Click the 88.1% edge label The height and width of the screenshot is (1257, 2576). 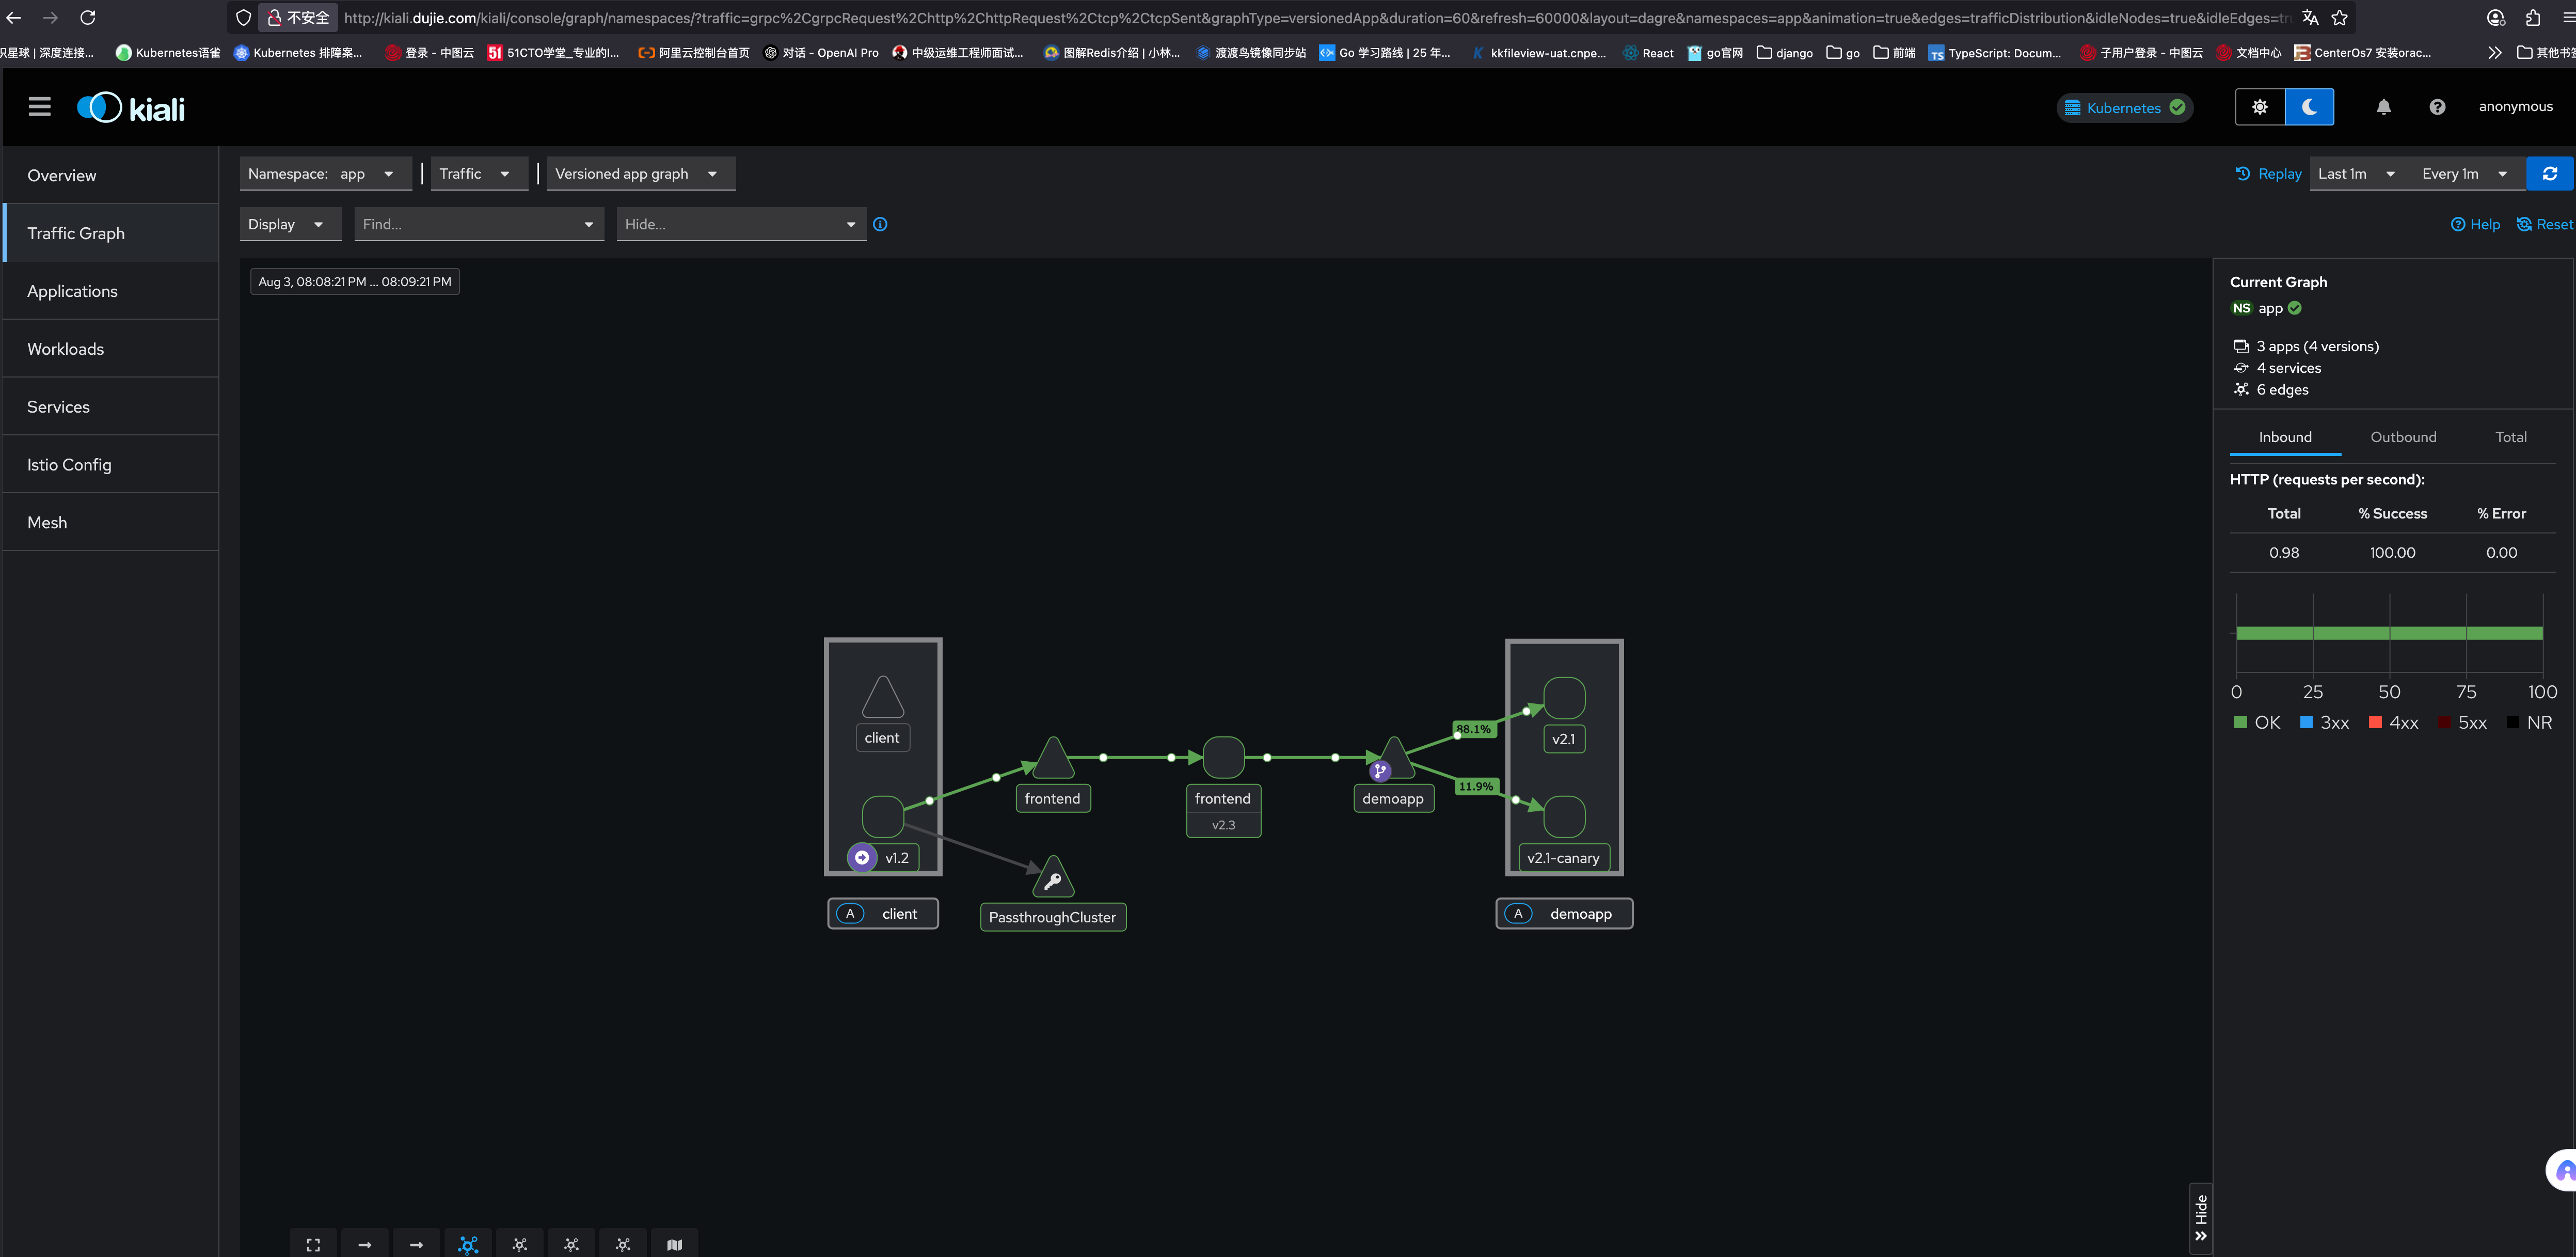point(1473,729)
